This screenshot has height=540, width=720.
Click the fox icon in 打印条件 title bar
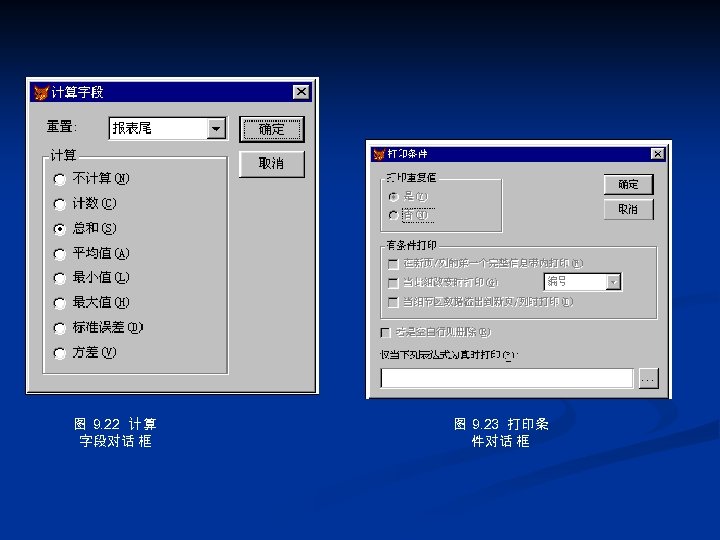379,154
